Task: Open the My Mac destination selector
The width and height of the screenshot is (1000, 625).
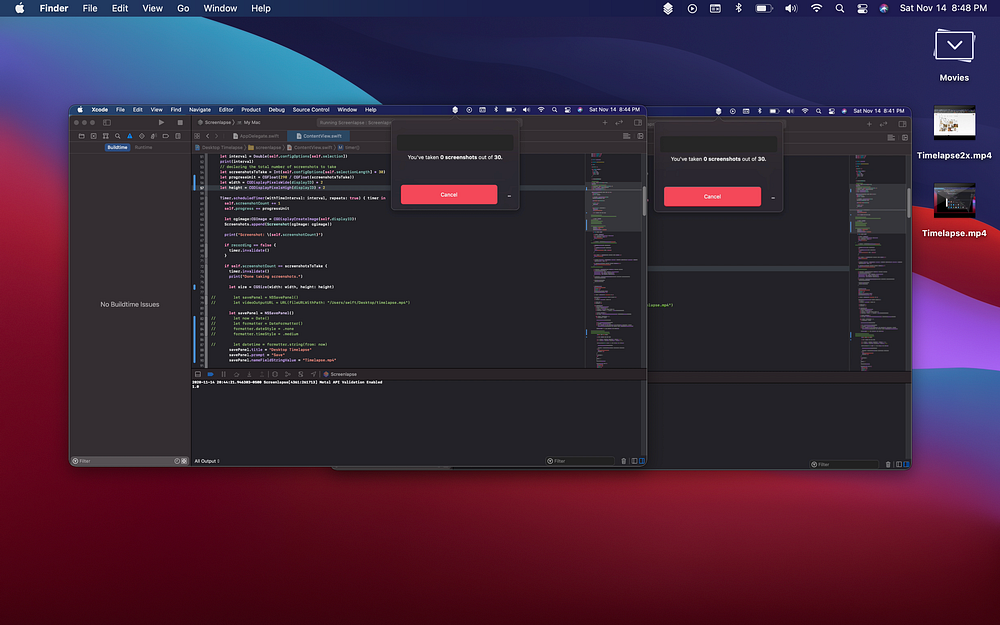Action: tap(249, 122)
